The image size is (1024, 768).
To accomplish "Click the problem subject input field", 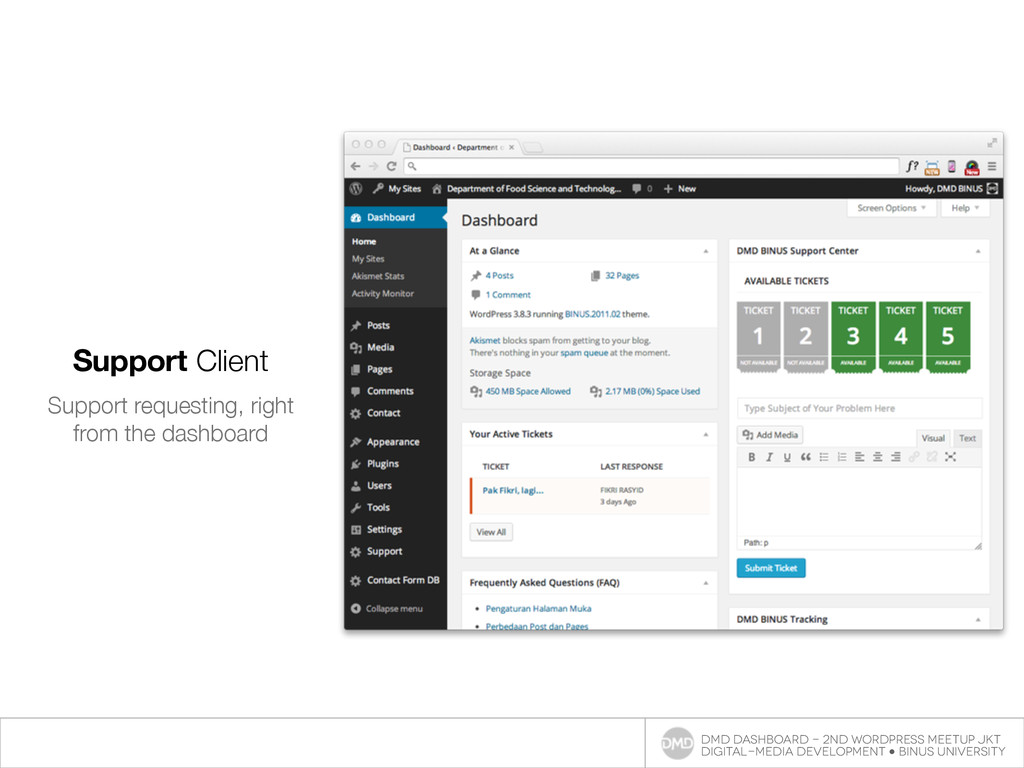I will tap(859, 408).
